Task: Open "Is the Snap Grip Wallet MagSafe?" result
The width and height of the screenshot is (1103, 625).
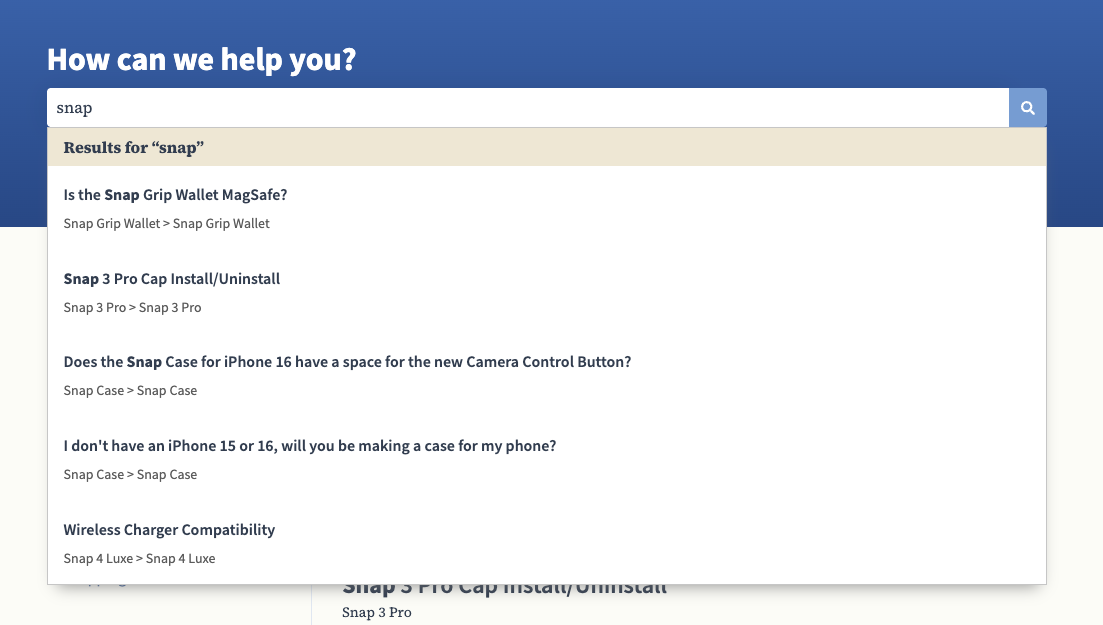Action: (175, 195)
